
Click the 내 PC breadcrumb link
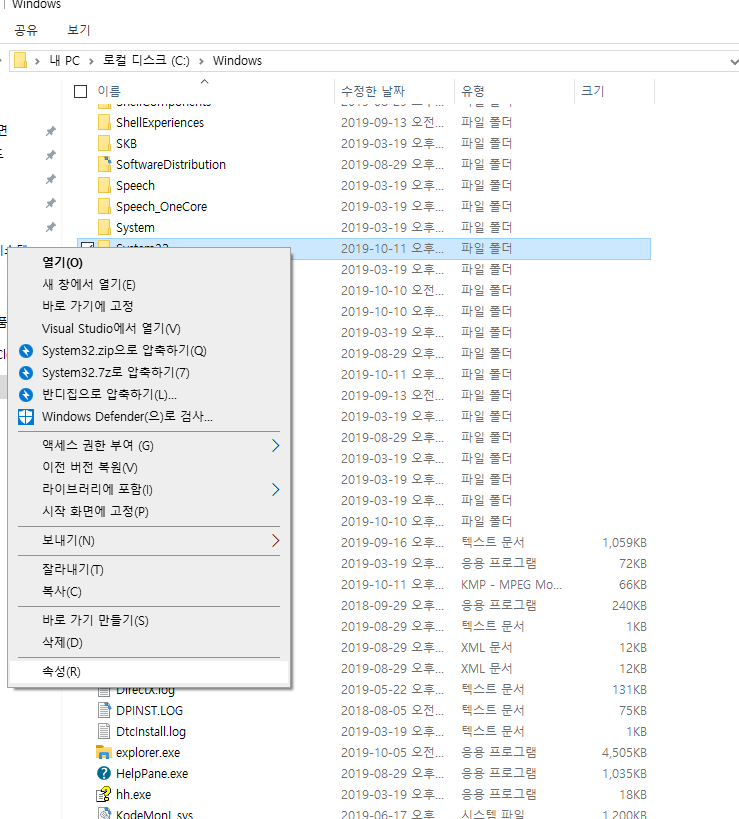coord(65,61)
